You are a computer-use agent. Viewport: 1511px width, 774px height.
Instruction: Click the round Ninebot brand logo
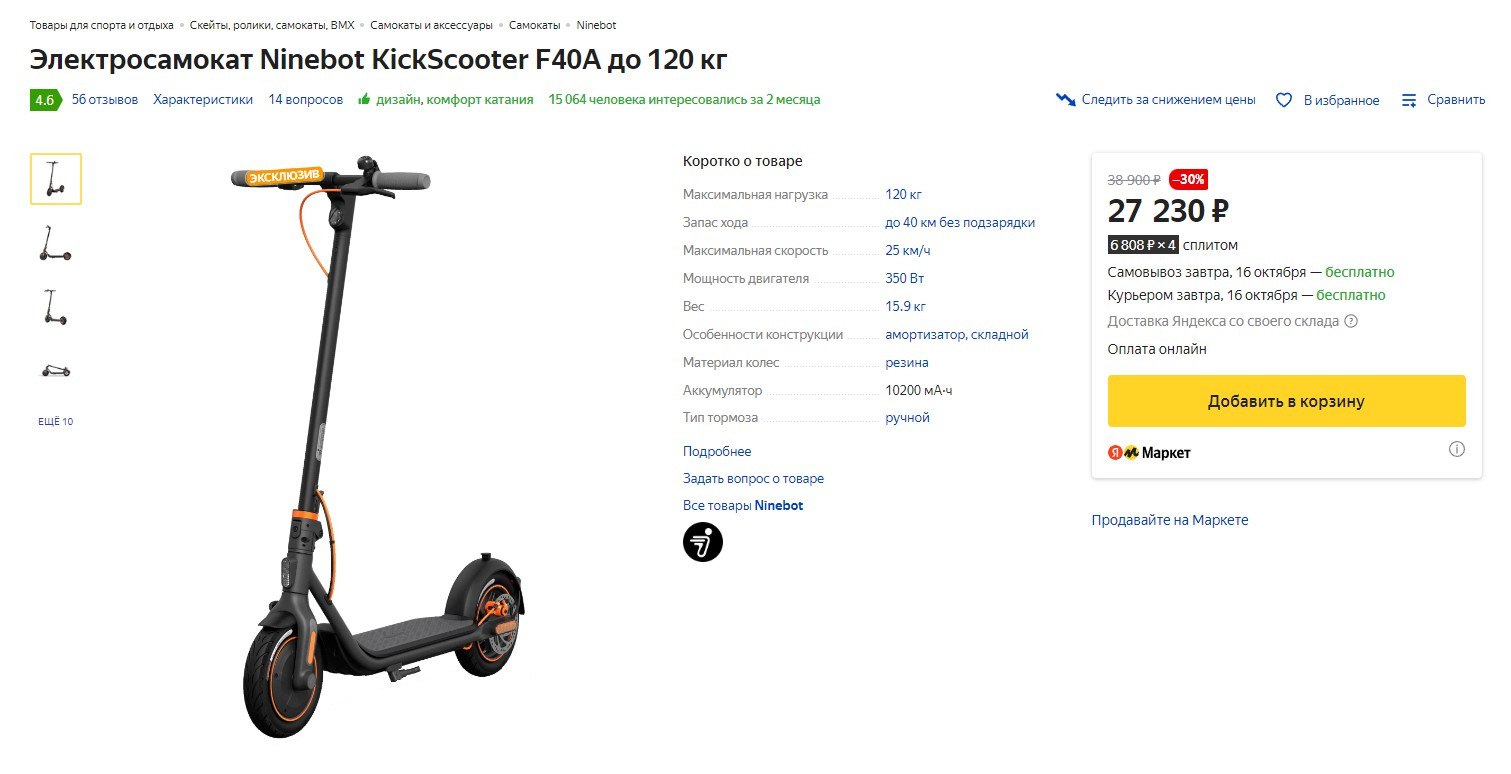pos(702,542)
